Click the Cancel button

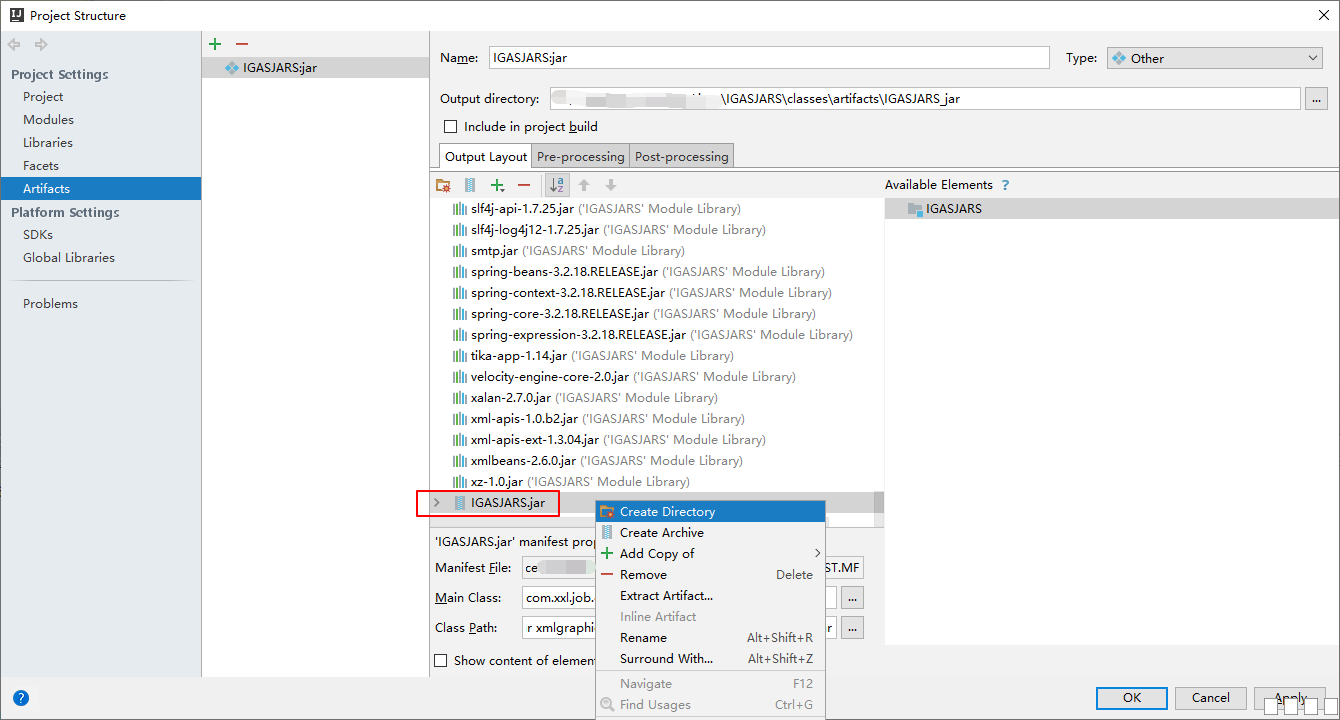click(x=1210, y=698)
